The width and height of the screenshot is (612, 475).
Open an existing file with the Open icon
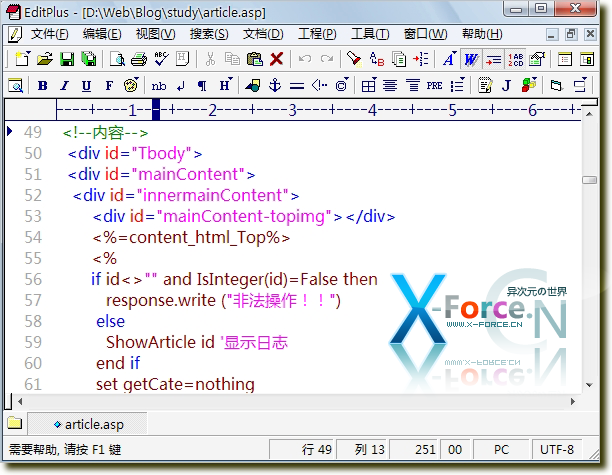45,59
